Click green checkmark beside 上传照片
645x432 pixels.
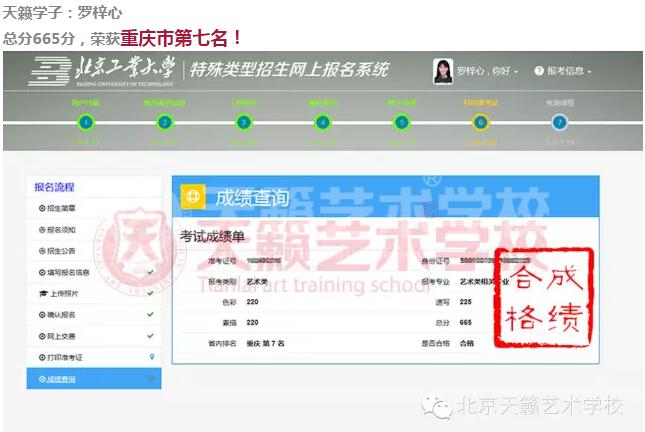[x=150, y=293]
